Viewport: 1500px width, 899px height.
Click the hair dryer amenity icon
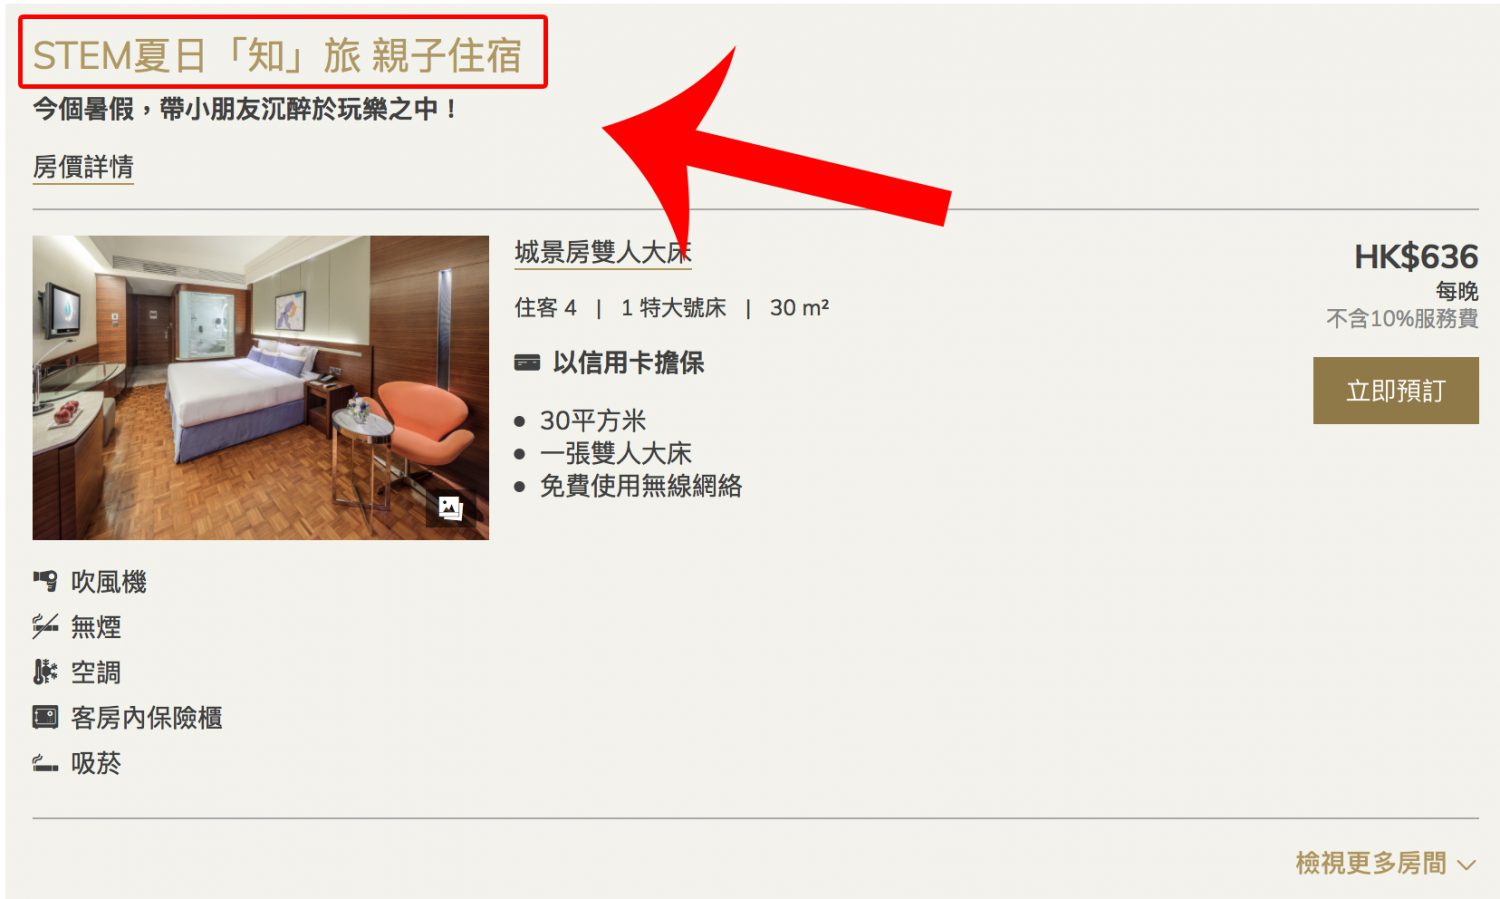pyautogui.click(x=45, y=581)
